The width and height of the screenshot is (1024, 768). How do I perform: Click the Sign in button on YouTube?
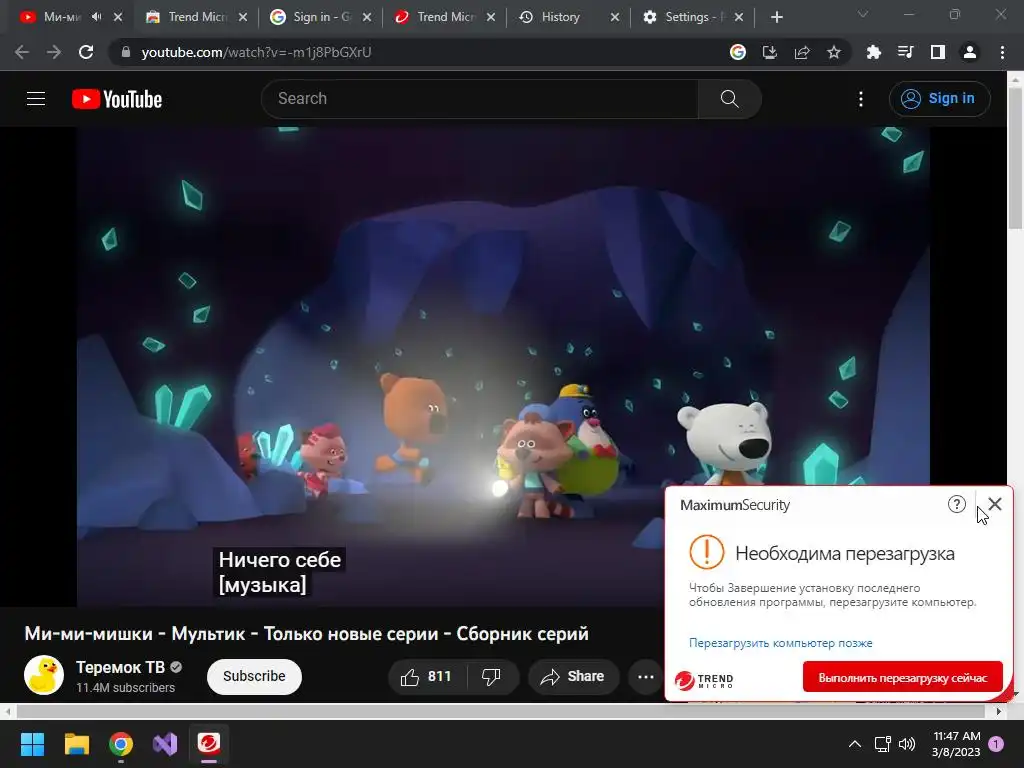[x=939, y=99]
